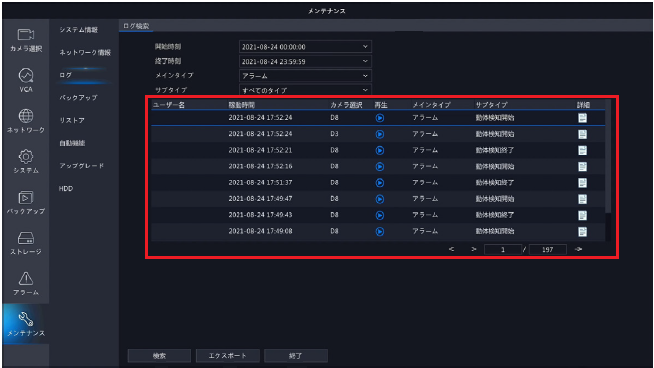This screenshot has width=654, height=368.
Task: Open the サブタイプ dropdown showing すべてのタイプ
Action: coord(305,90)
